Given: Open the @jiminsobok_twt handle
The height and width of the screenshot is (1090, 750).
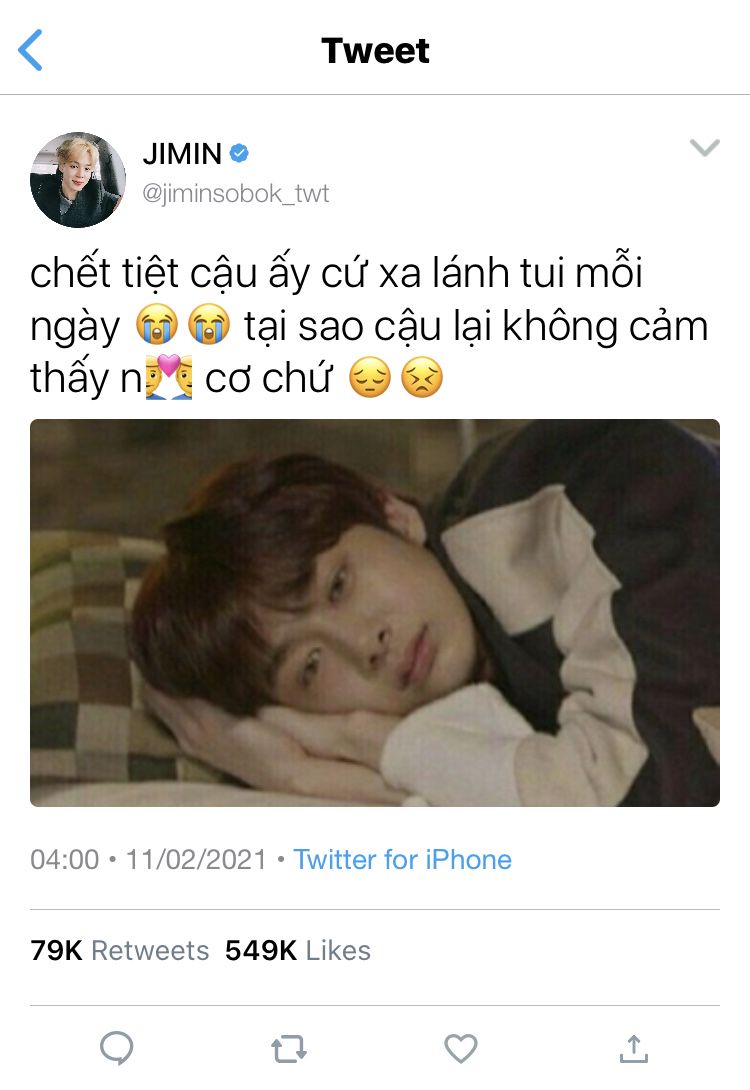Looking at the screenshot, I should pyautogui.click(x=236, y=193).
